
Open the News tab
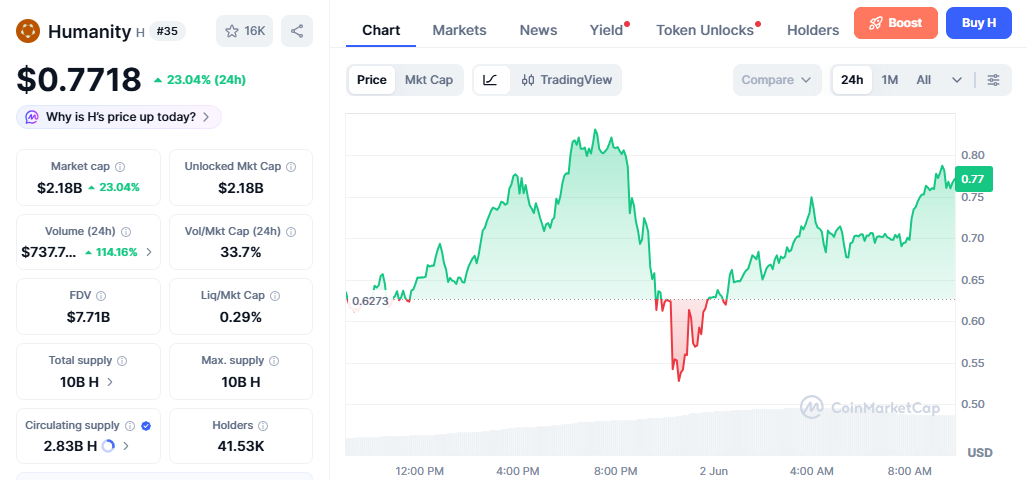pyautogui.click(x=538, y=30)
